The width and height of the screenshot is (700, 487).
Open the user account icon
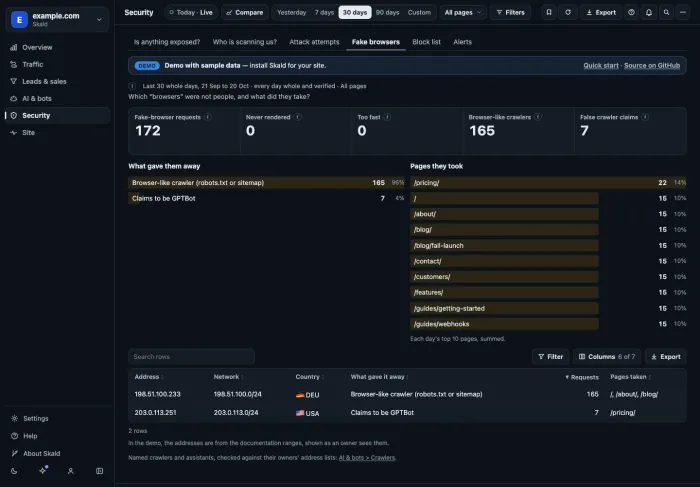click(71, 470)
